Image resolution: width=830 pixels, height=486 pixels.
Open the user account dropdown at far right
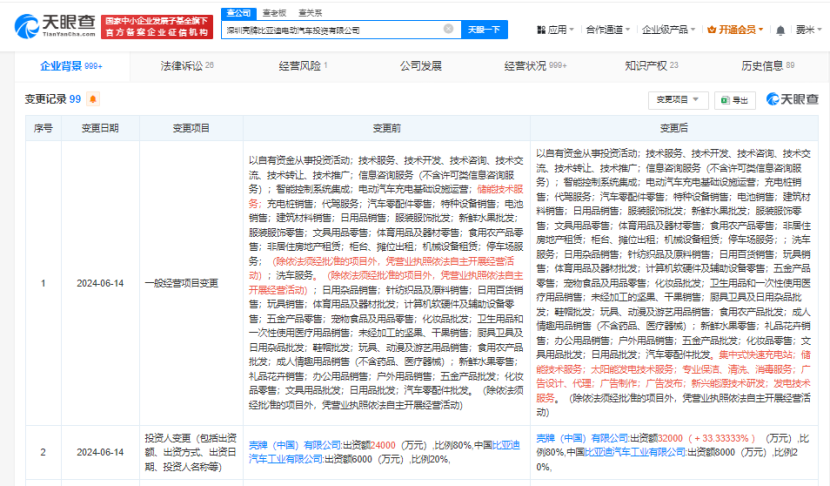coord(809,30)
